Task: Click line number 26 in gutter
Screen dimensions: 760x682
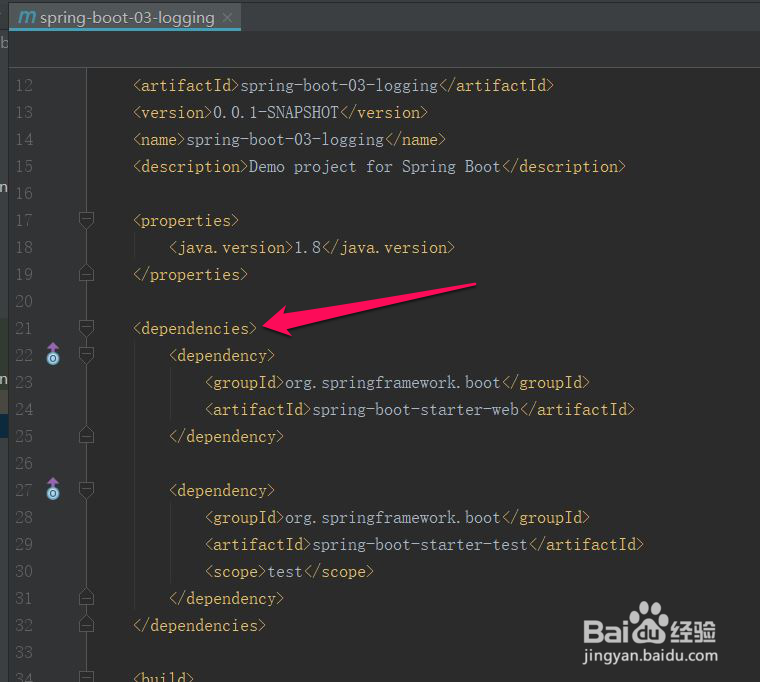Action: [24, 463]
